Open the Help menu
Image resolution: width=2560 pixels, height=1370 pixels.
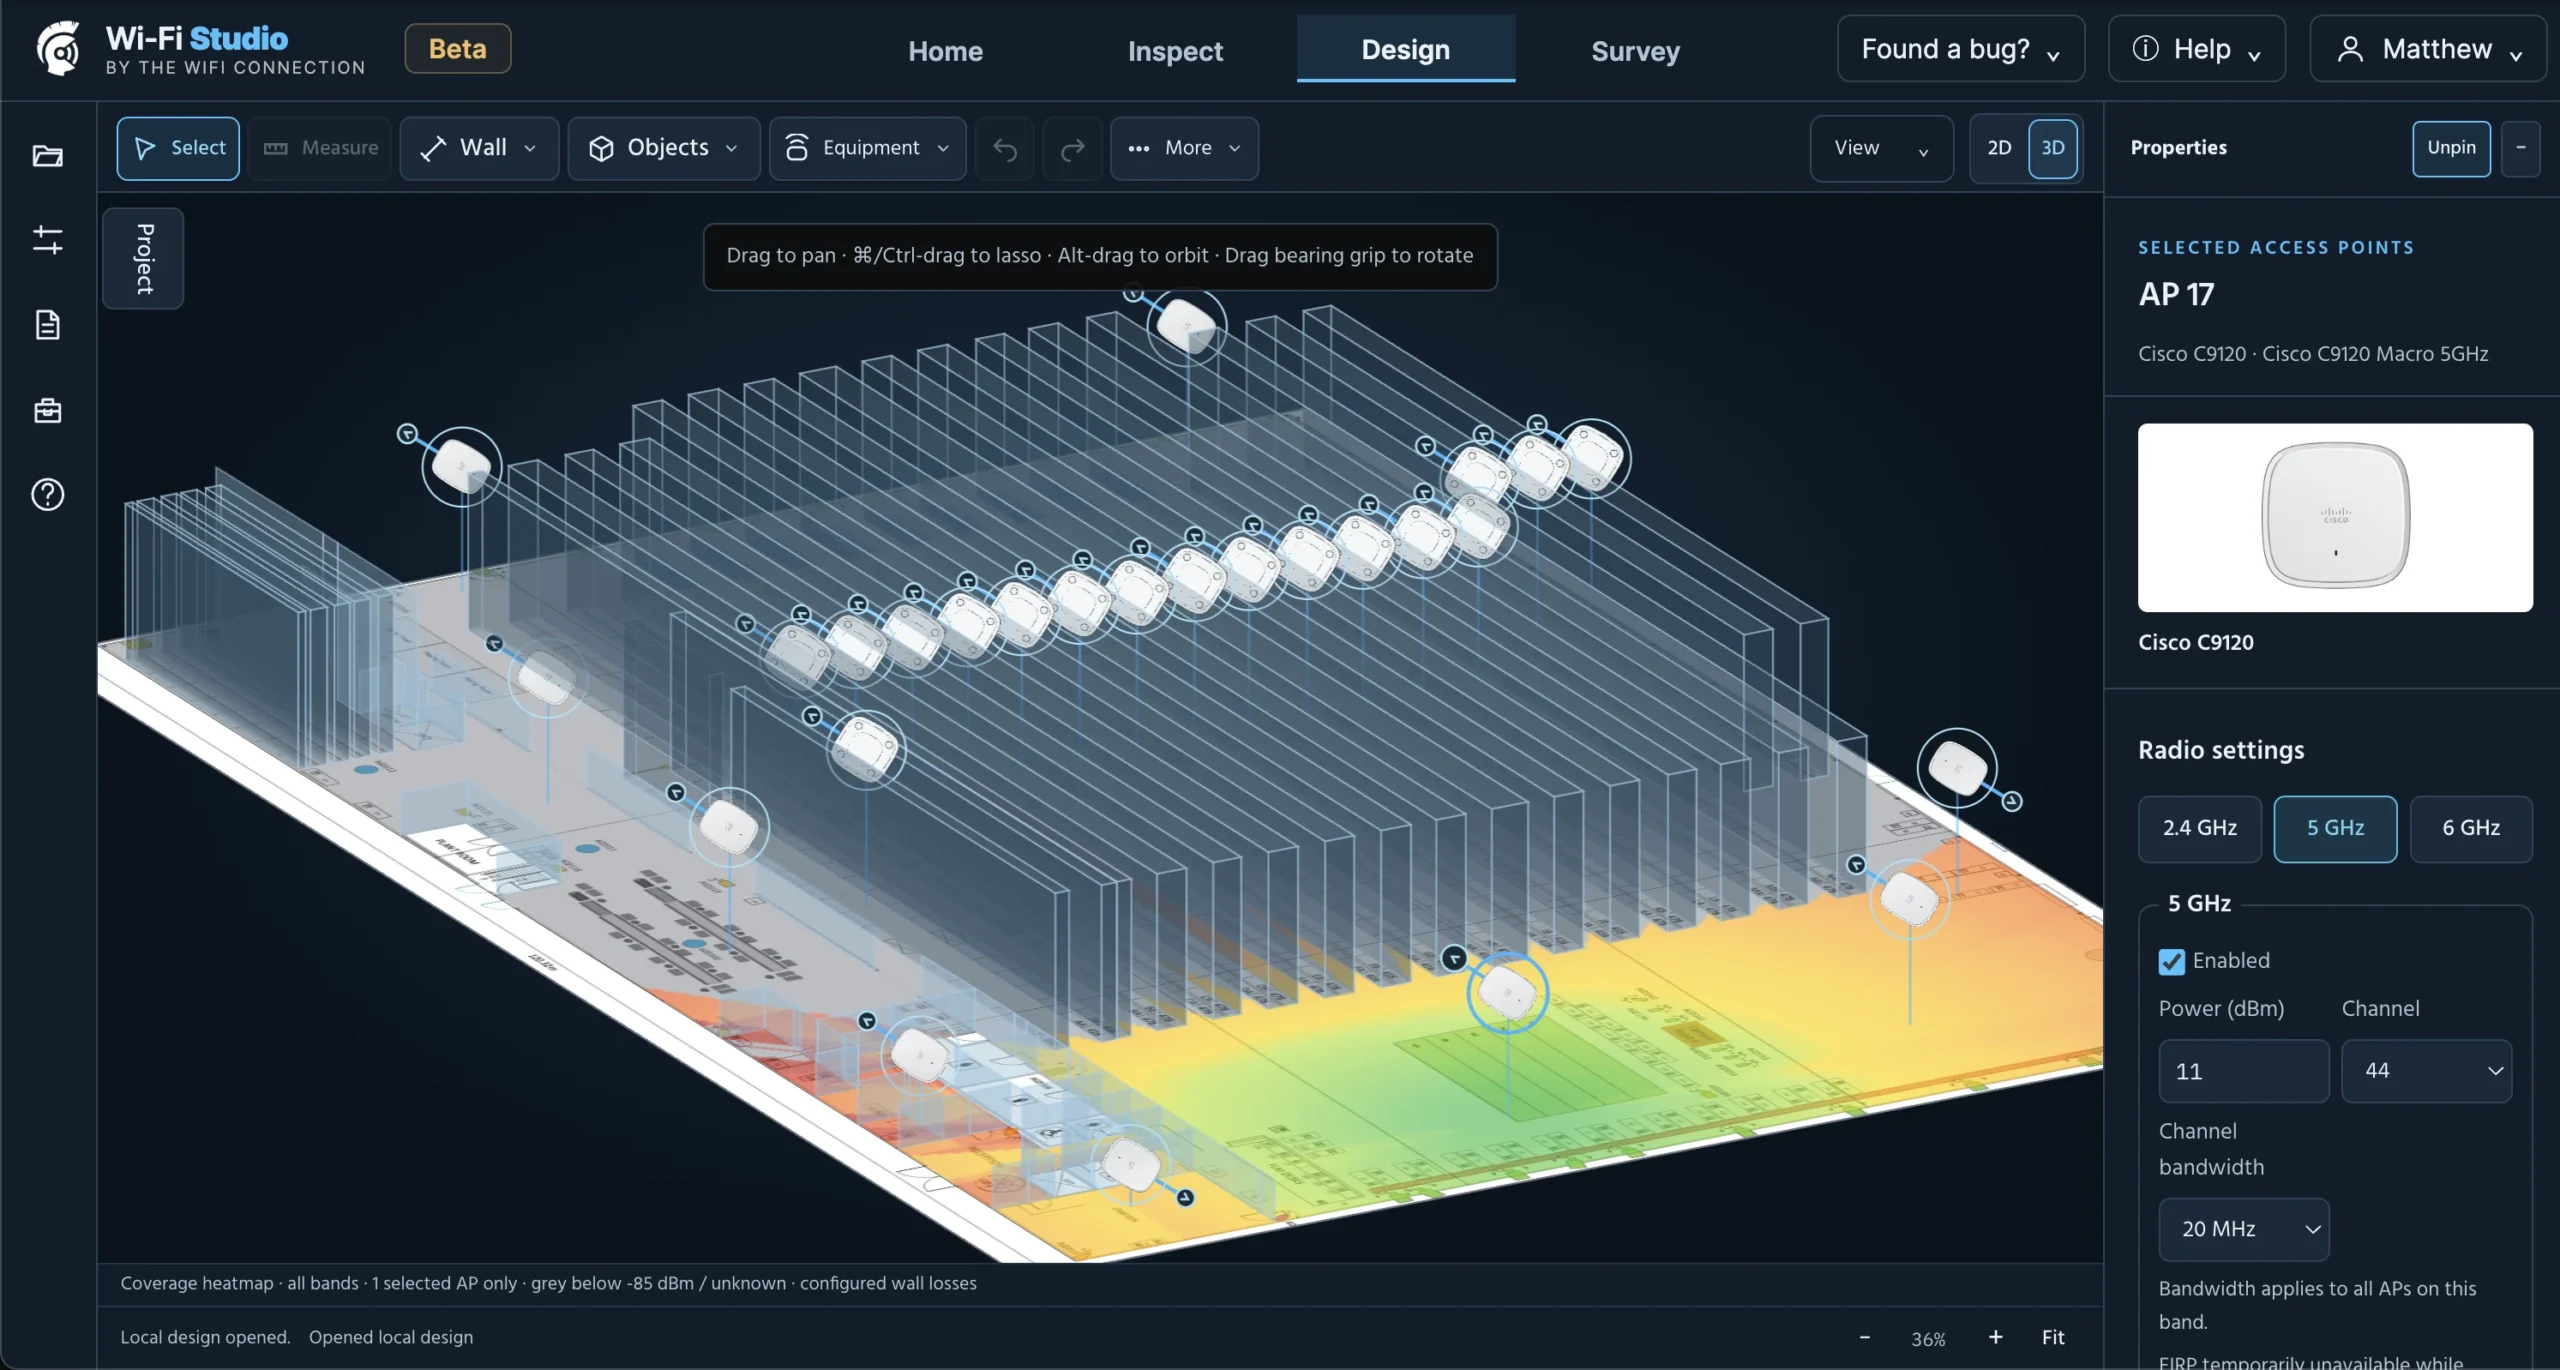(2197, 48)
